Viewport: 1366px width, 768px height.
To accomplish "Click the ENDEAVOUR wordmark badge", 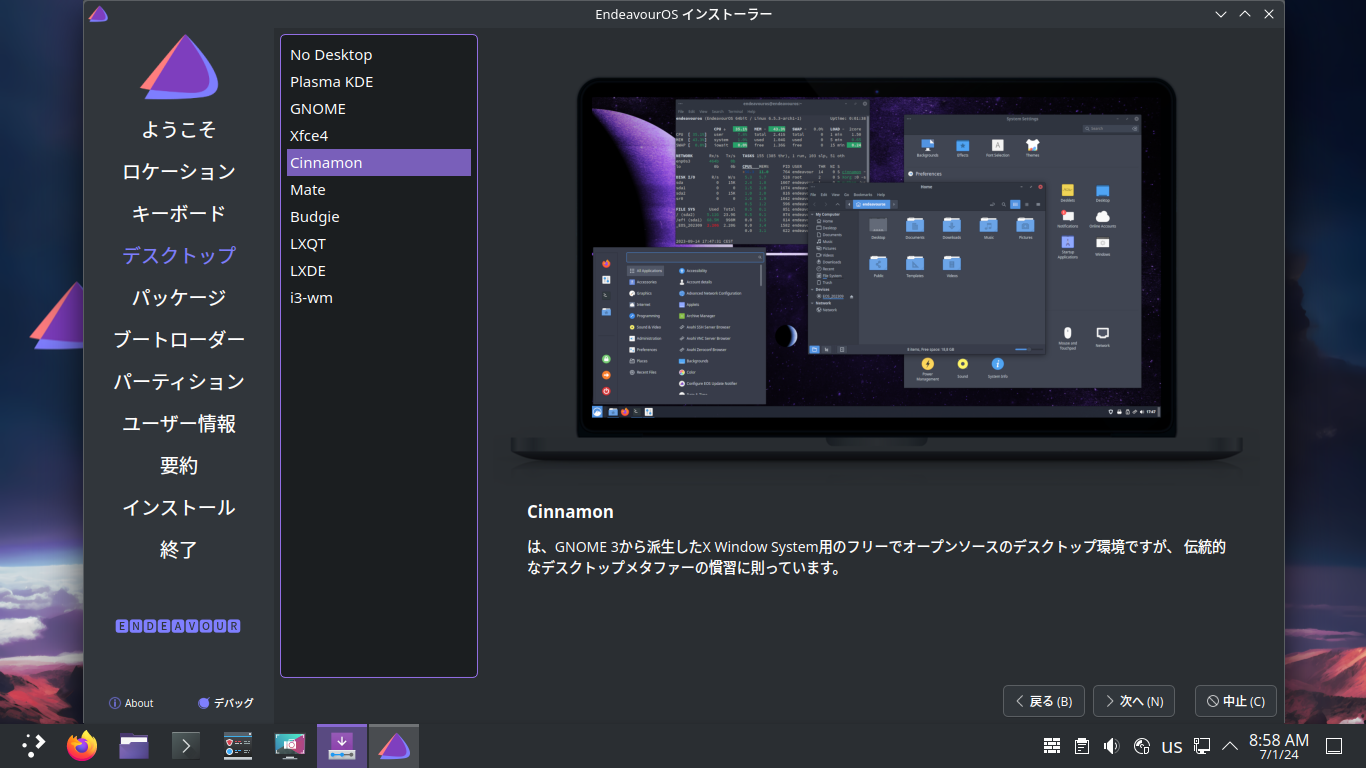I will click(x=178, y=626).
